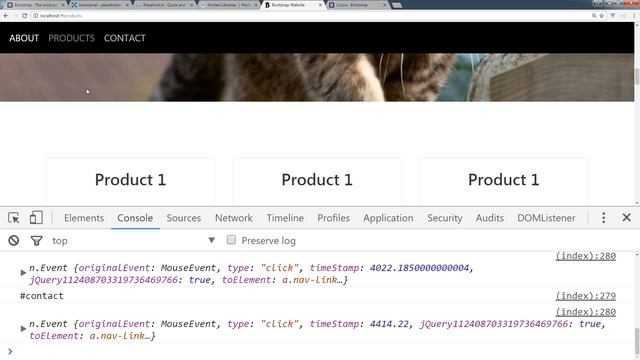Switch to the Elements tab
640x360 pixels.
click(x=84, y=218)
